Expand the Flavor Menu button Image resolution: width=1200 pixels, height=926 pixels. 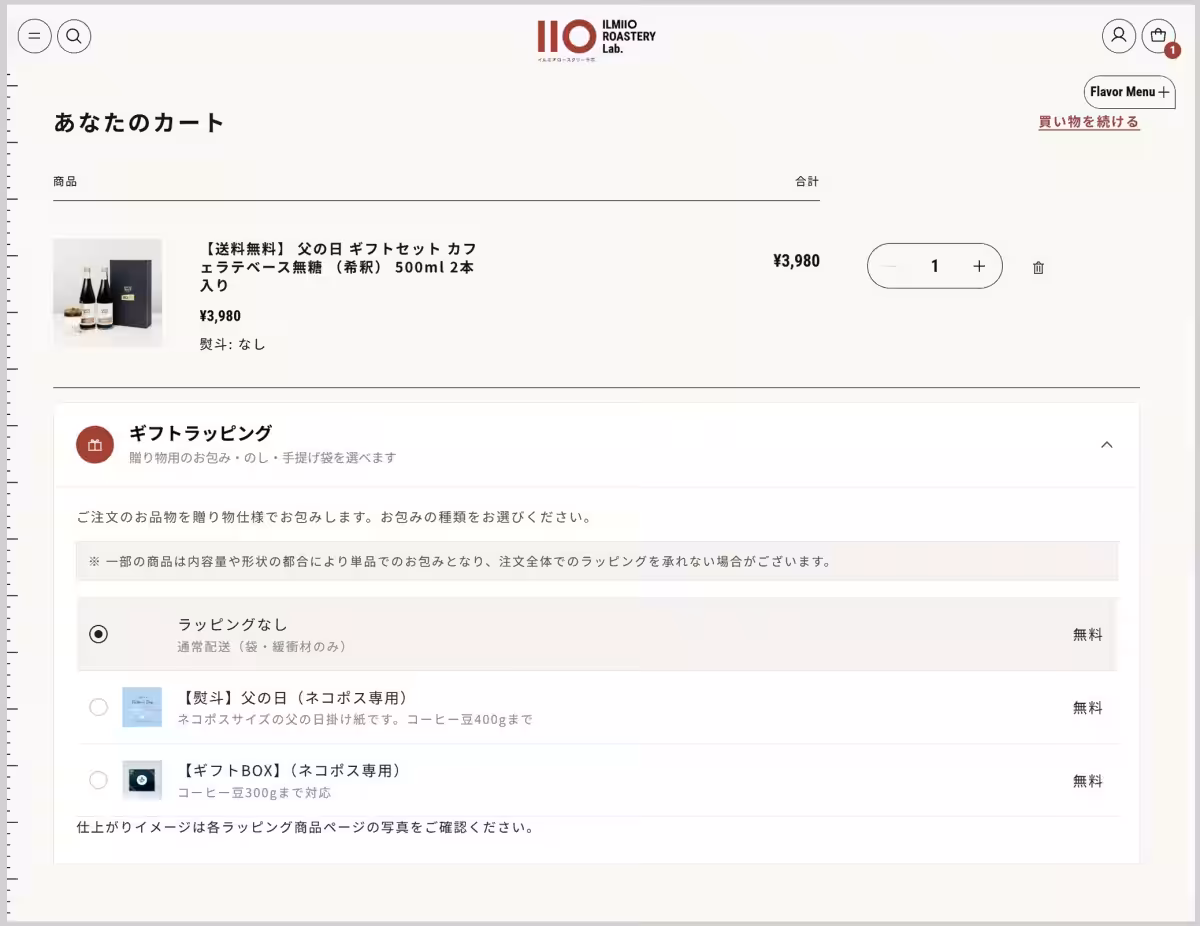(1130, 92)
